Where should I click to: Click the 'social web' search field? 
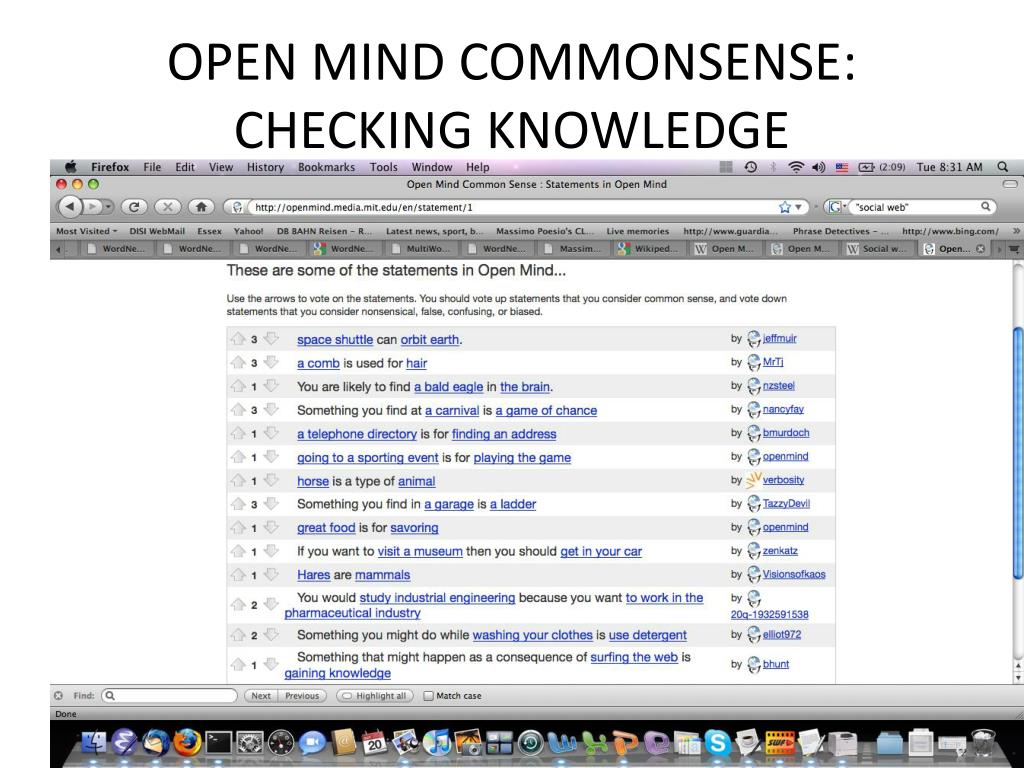point(914,207)
